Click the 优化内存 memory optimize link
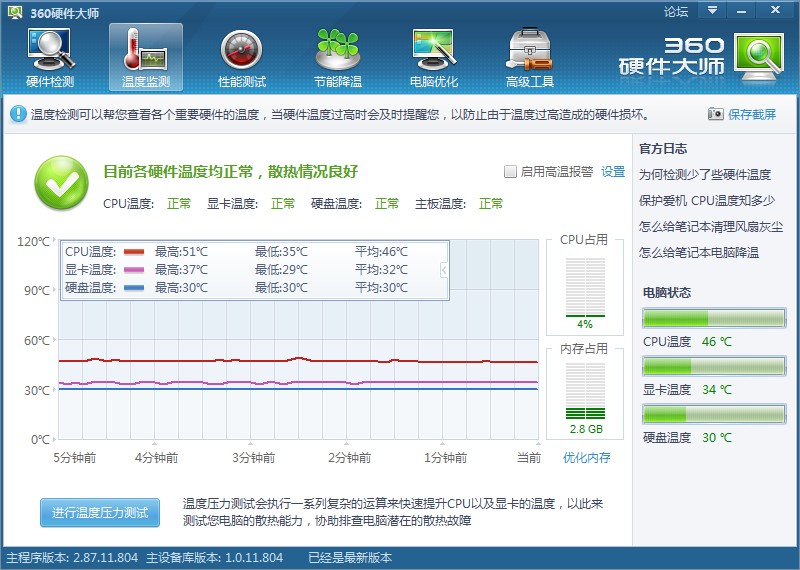Viewport: 800px width, 570px height. pyautogui.click(x=586, y=458)
